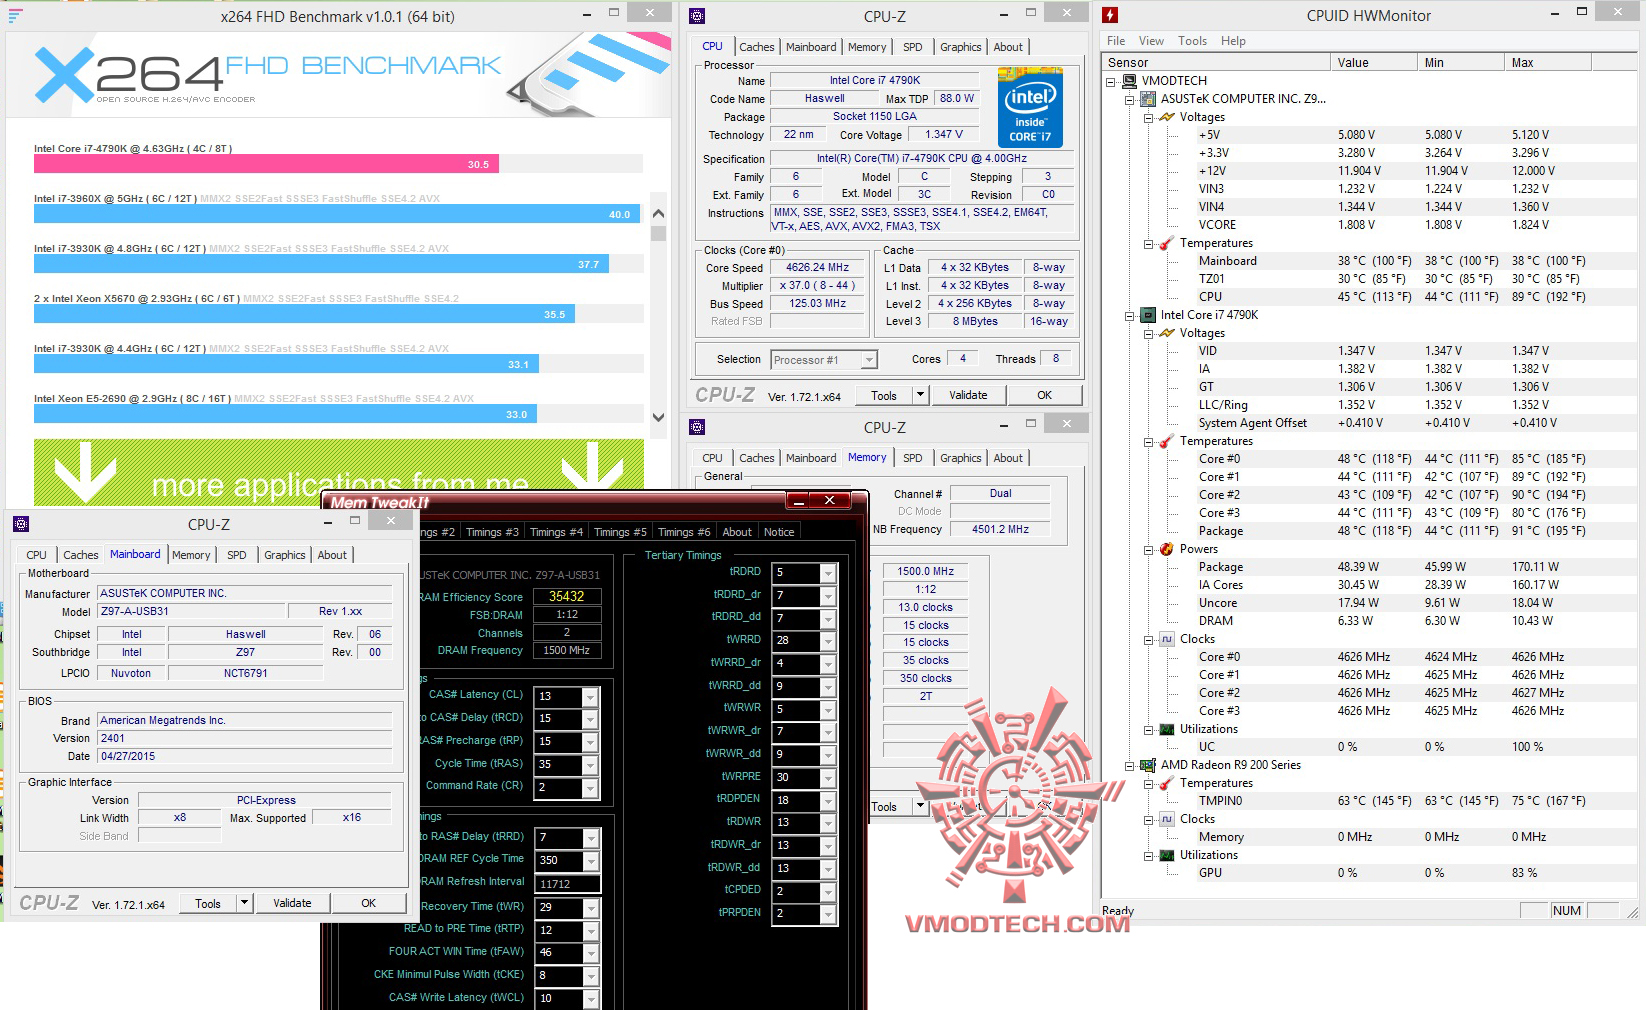
Task: Click OK in the CPU-Z CPU window
Action: point(1044,395)
